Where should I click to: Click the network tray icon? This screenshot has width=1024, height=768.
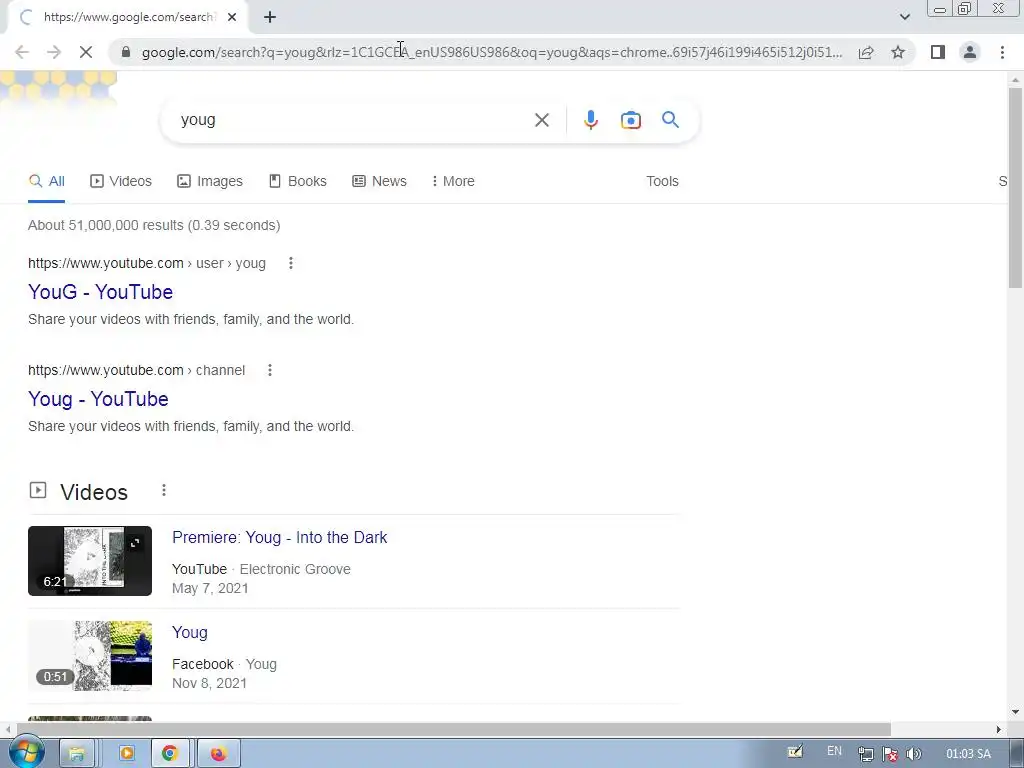pyautogui.click(x=865, y=754)
